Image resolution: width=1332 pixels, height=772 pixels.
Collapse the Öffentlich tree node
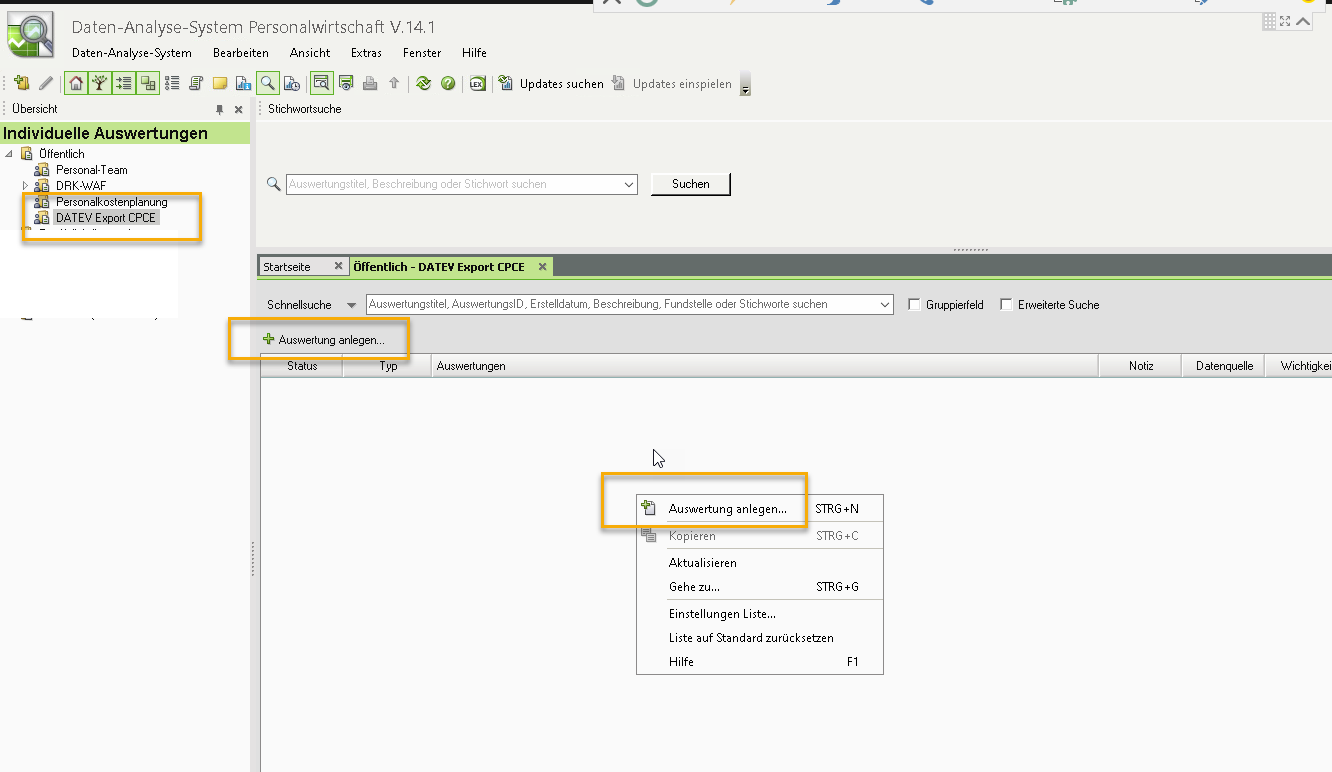(x=10, y=154)
